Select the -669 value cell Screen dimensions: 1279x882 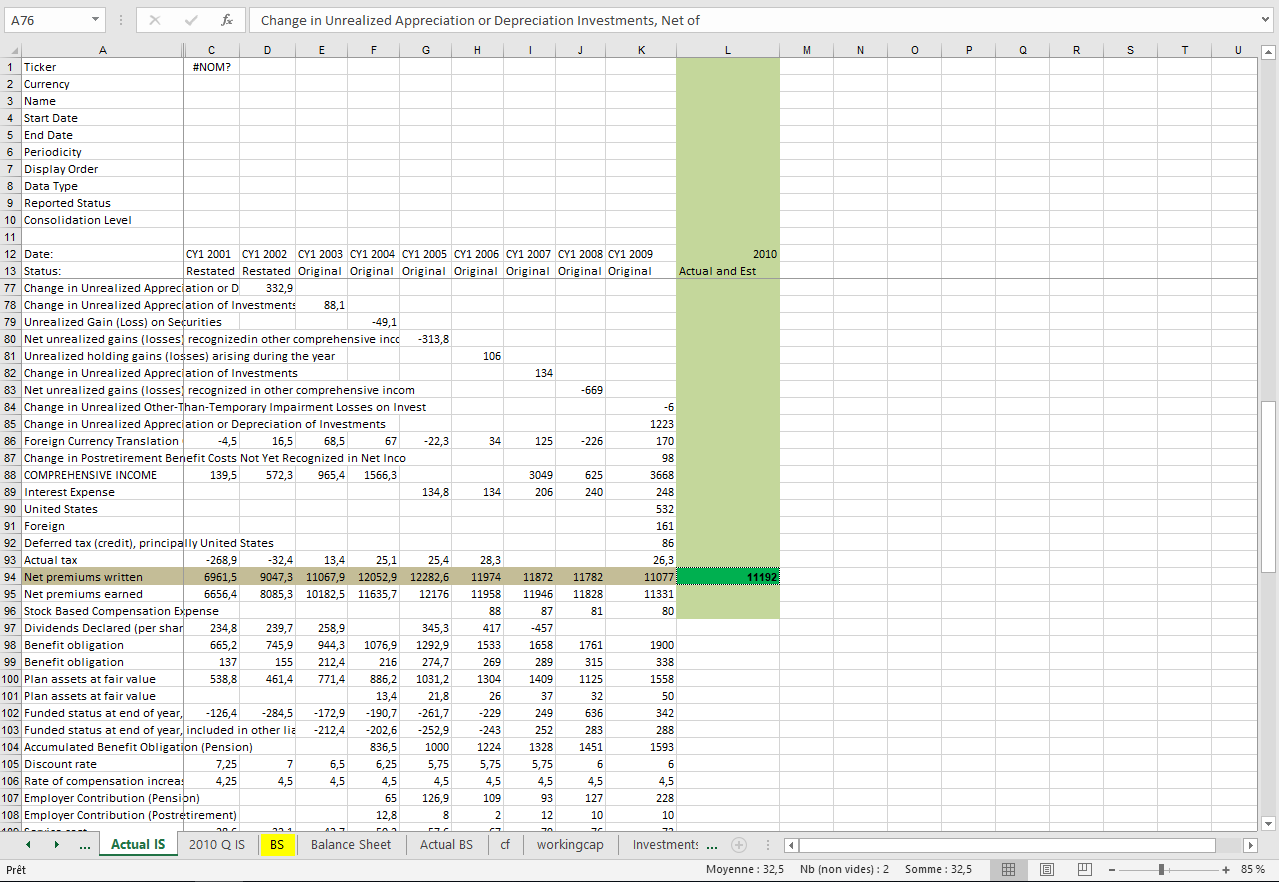(580, 390)
